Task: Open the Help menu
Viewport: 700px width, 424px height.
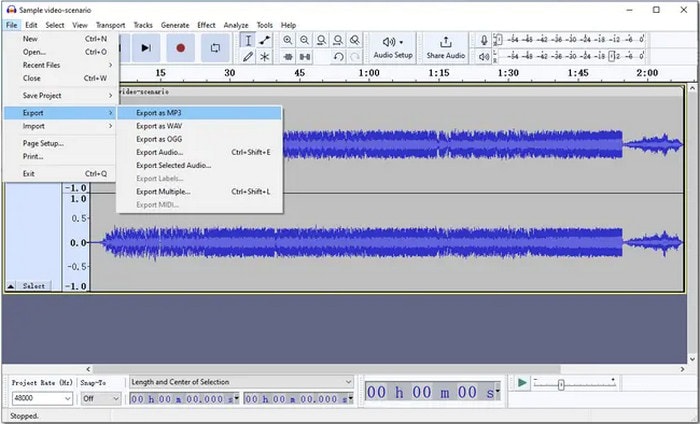Action: click(288, 25)
